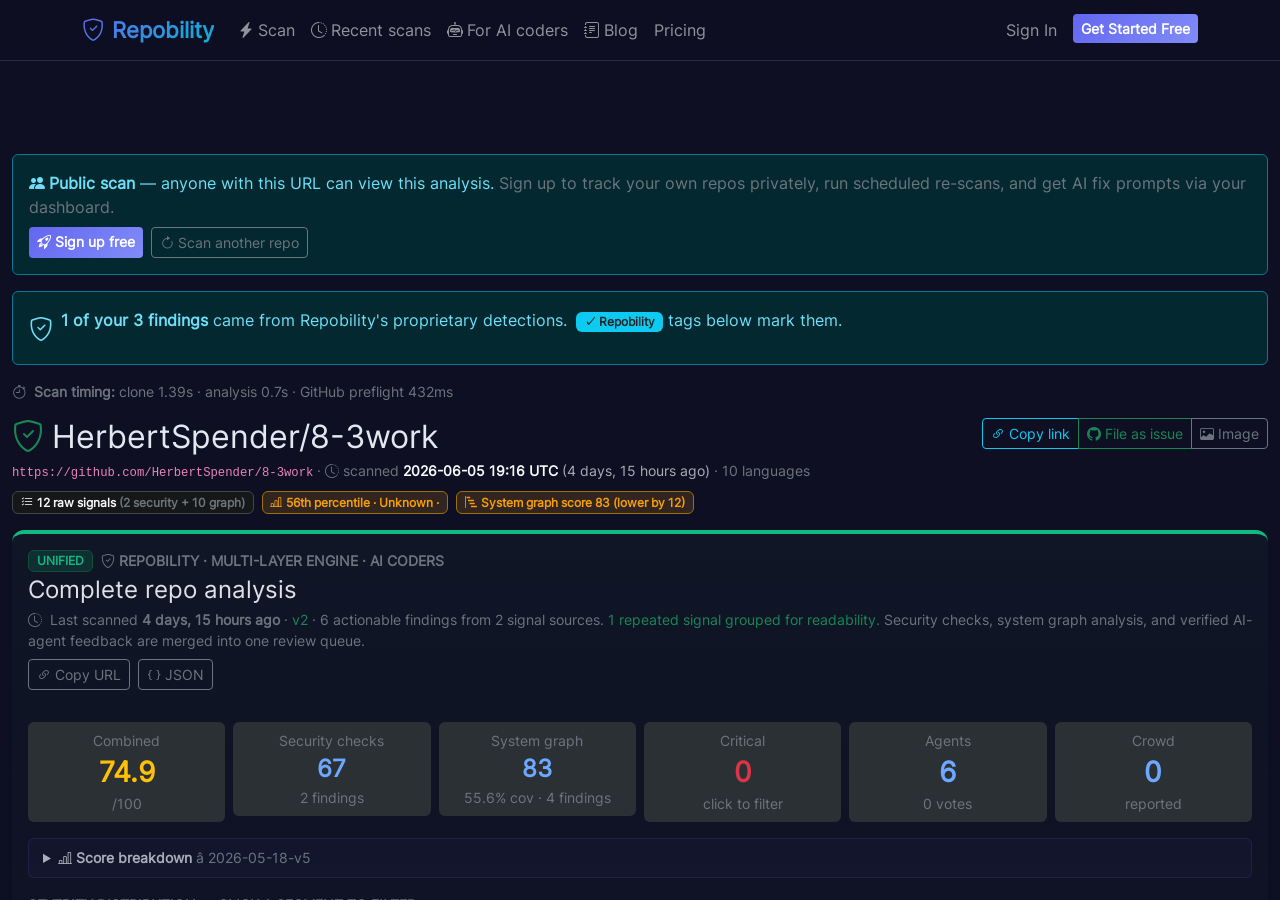
Task: Click shield icon in findings banner
Action: [41, 329]
